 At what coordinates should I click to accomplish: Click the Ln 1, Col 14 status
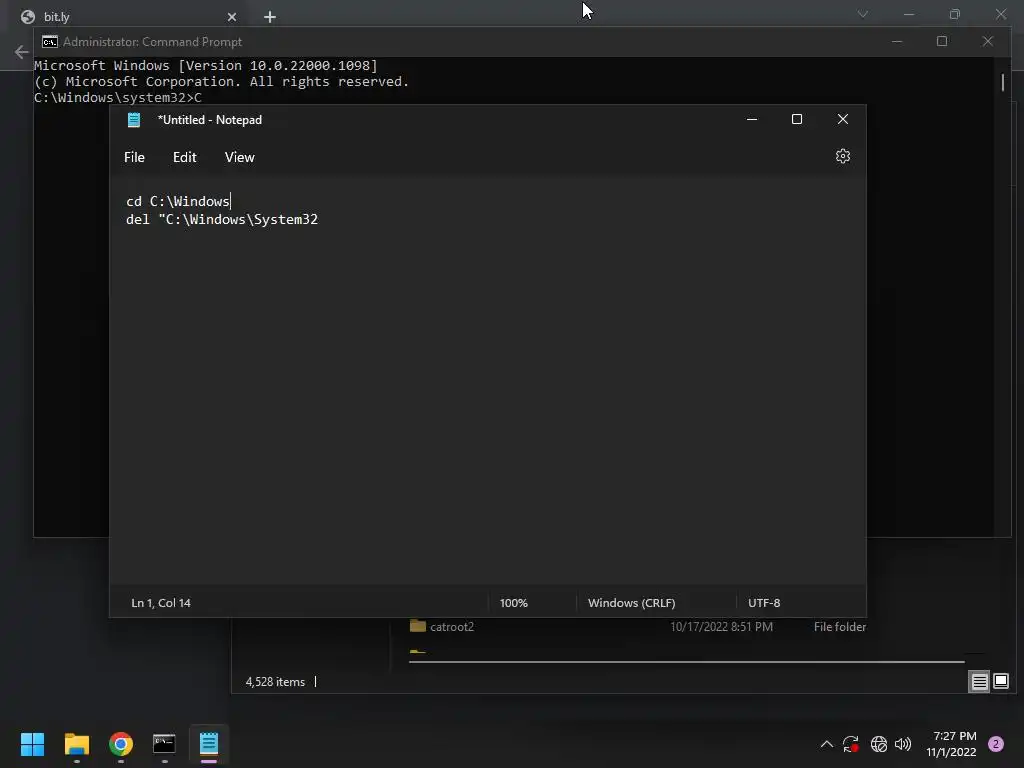pyautogui.click(x=161, y=603)
